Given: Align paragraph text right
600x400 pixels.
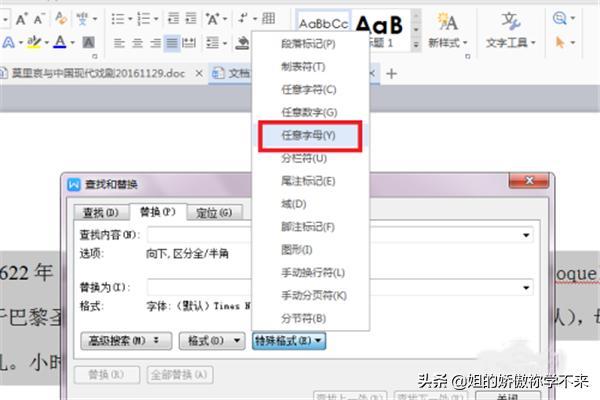Looking at the screenshot, I should pyautogui.click(x=155, y=43).
